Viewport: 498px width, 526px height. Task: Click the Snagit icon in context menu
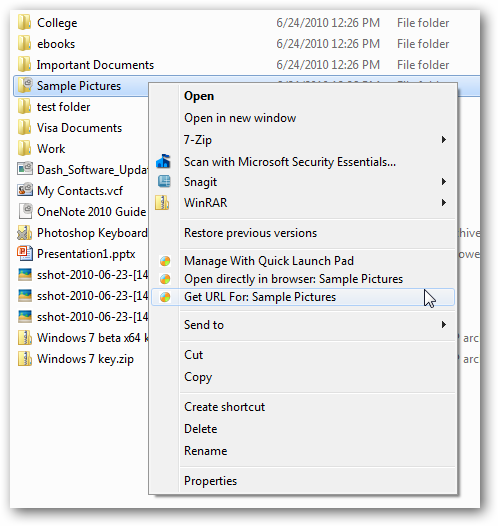(x=164, y=181)
